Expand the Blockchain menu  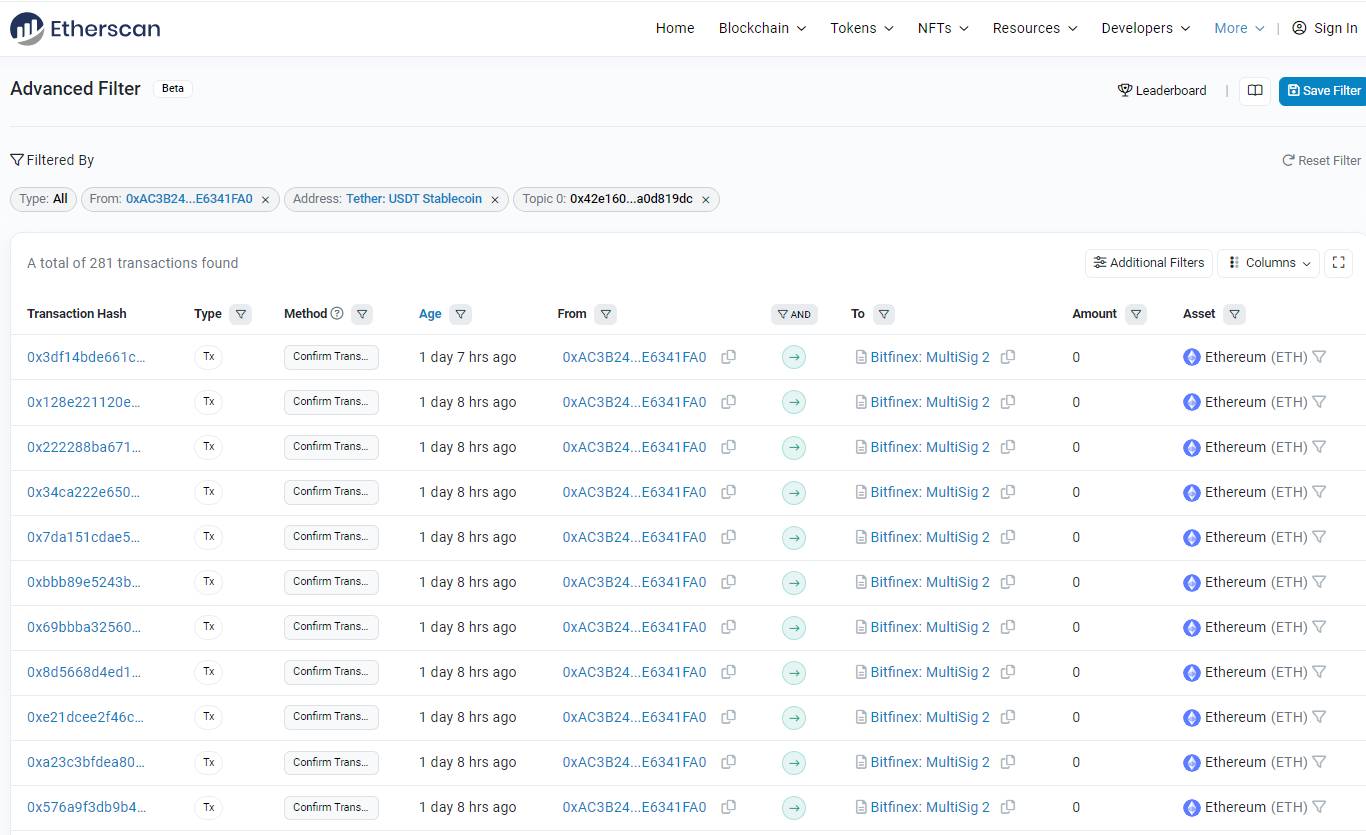point(762,28)
